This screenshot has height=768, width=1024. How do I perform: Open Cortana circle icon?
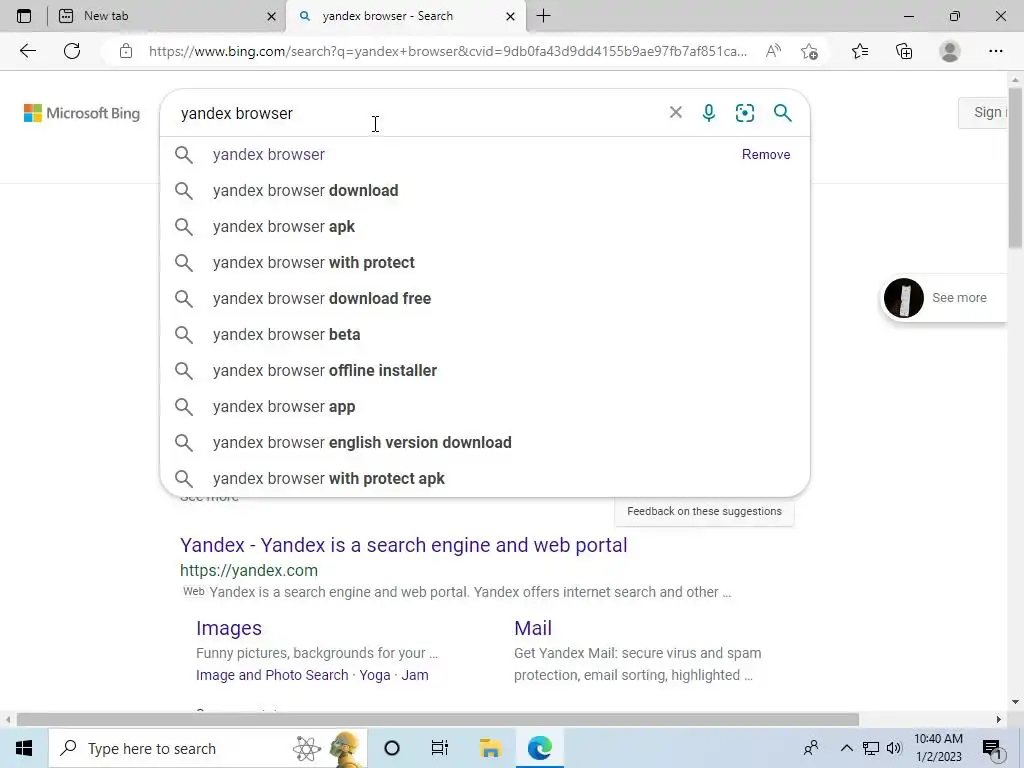392,748
